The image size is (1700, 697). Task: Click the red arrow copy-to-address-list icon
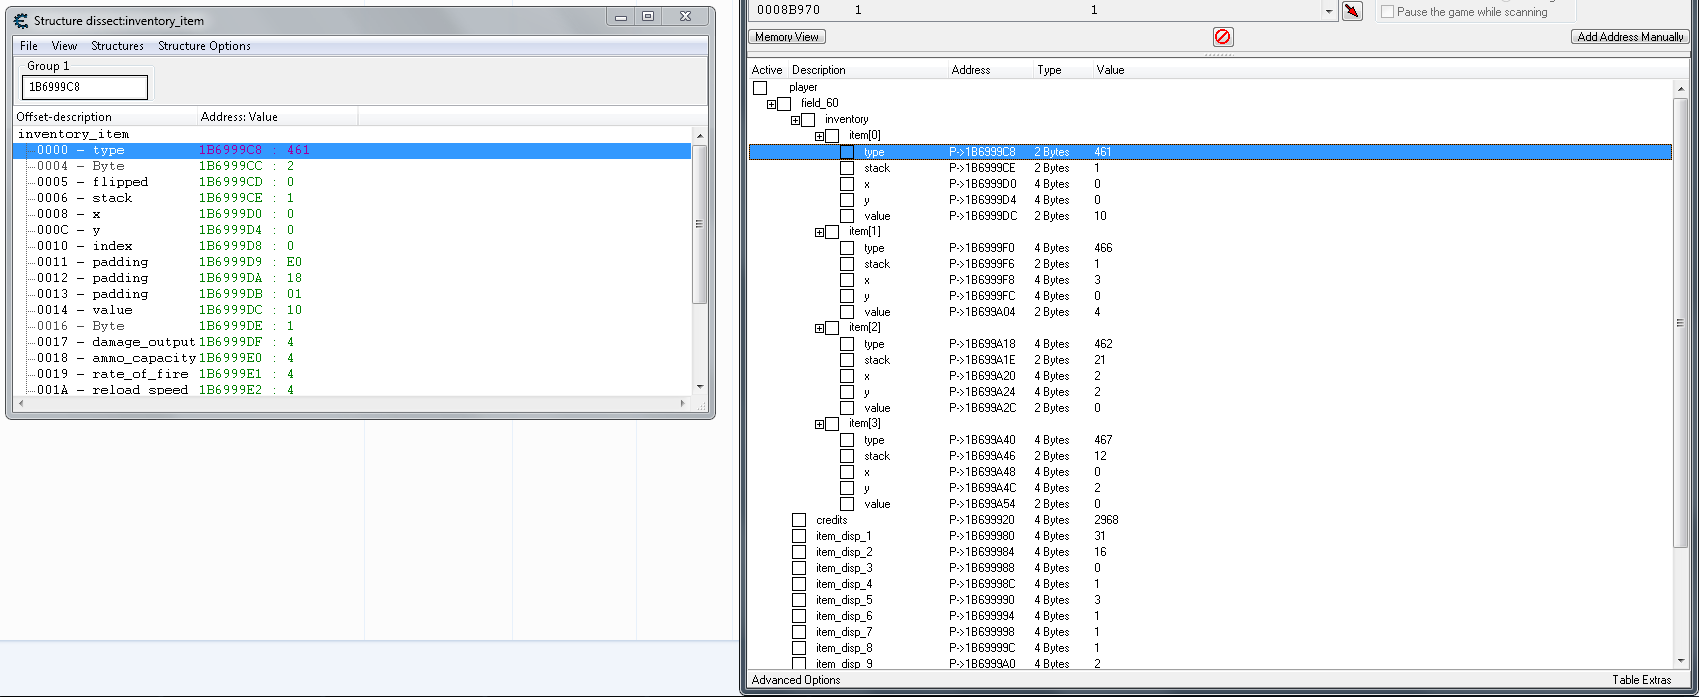click(1352, 11)
